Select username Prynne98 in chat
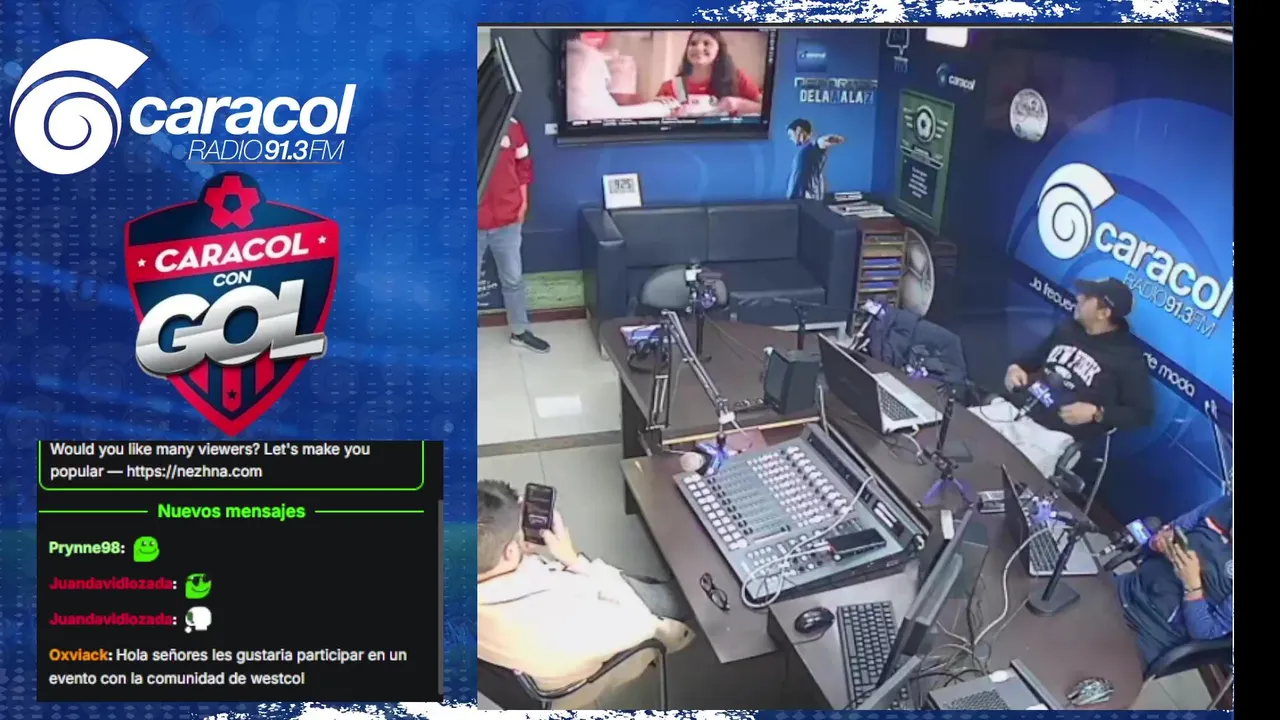This screenshot has width=1280, height=720. coord(86,548)
